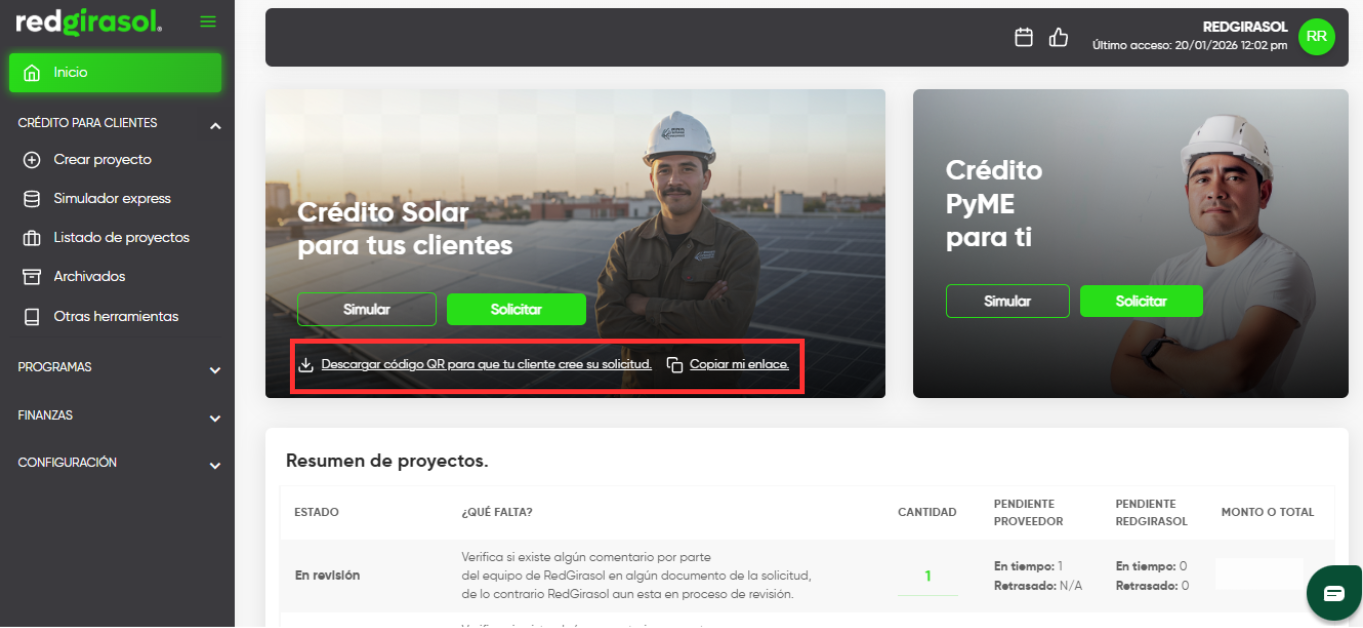Image resolution: width=1363 pixels, height=628 pixels.
Task: Open the RR user avatar menu
Action: 1316,37
